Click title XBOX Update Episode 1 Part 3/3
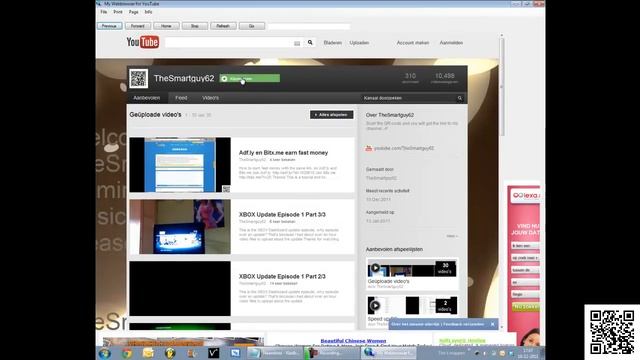This screenshot has width=640, height=360. [x=282, y=214]
